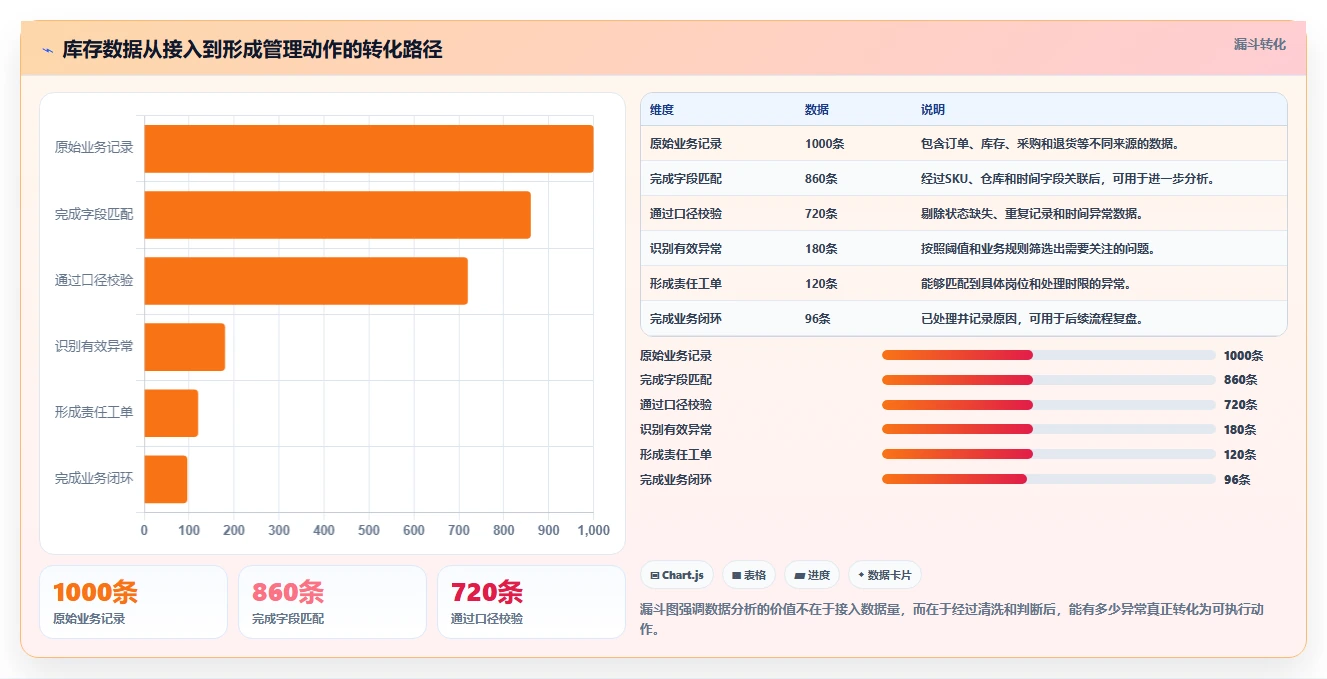Click the 500 x-axis tick label
The height and width of the screenshot is (679, 1327).
[369, 530]
